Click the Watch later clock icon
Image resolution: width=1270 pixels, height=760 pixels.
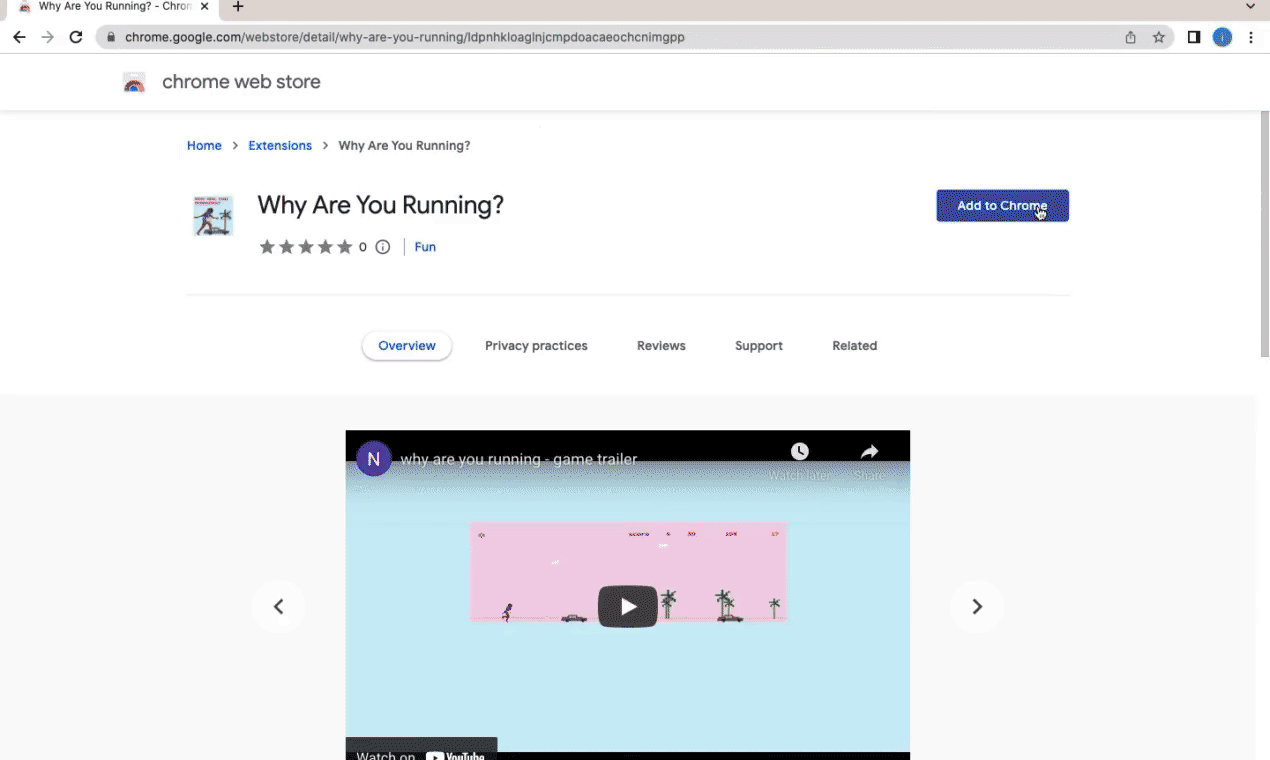point(800,452)
